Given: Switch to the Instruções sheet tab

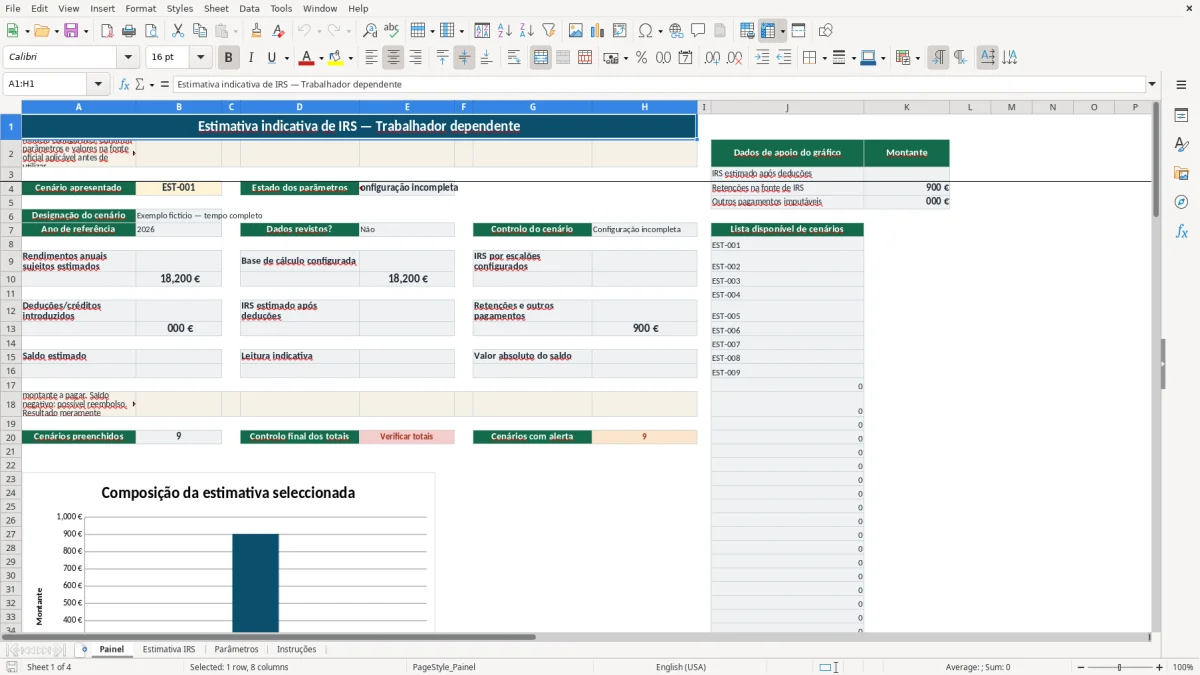Looking at the screenshot, I should point(297,649).
